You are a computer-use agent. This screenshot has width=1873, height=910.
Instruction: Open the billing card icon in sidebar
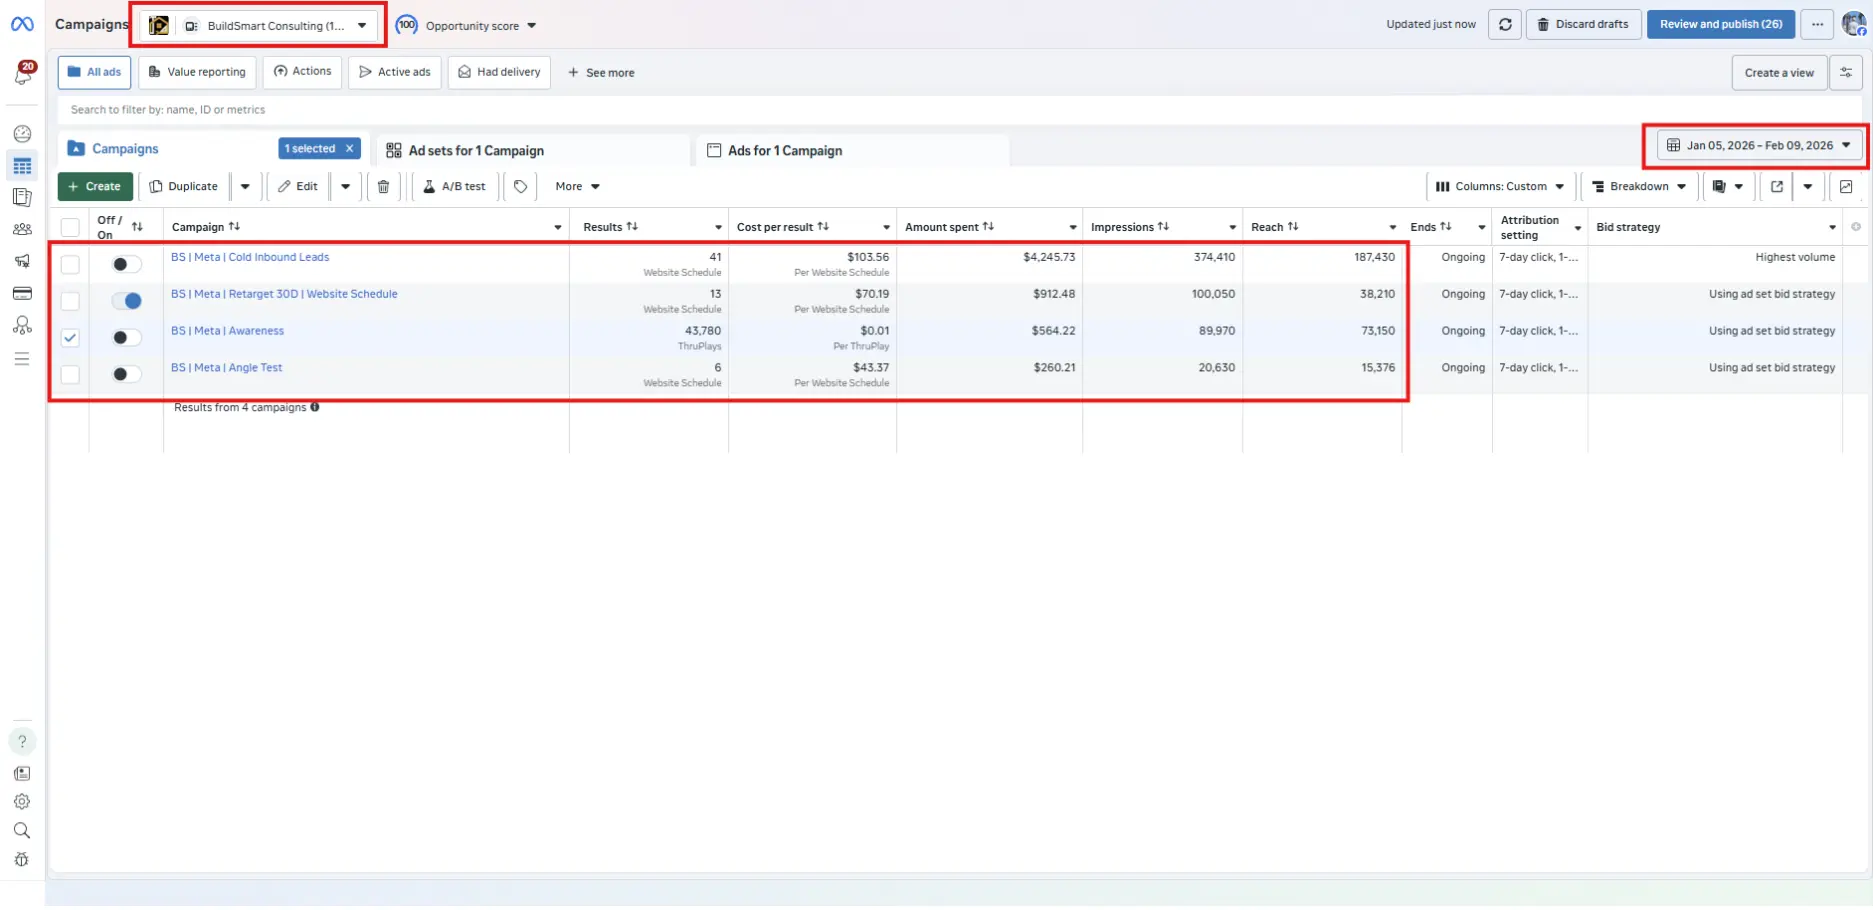coord(22,294)
